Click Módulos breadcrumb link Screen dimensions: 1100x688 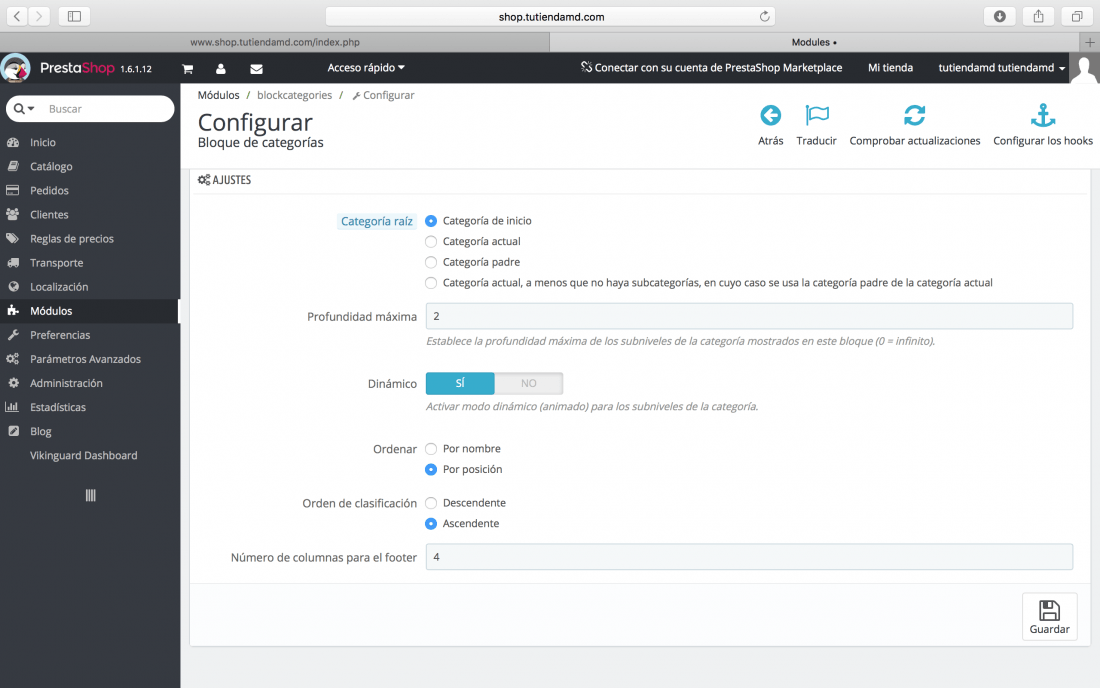click(x=218, y=95)
